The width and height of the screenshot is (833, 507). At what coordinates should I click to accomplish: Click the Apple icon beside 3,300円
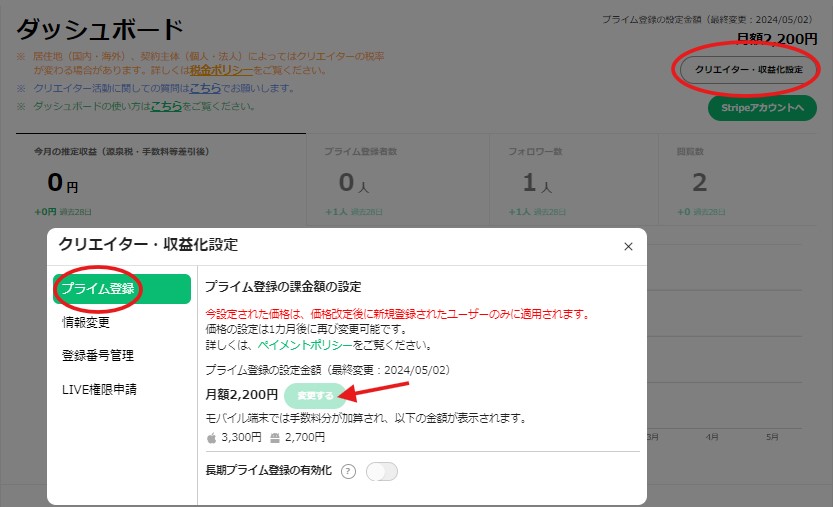(x=211, y=437)
